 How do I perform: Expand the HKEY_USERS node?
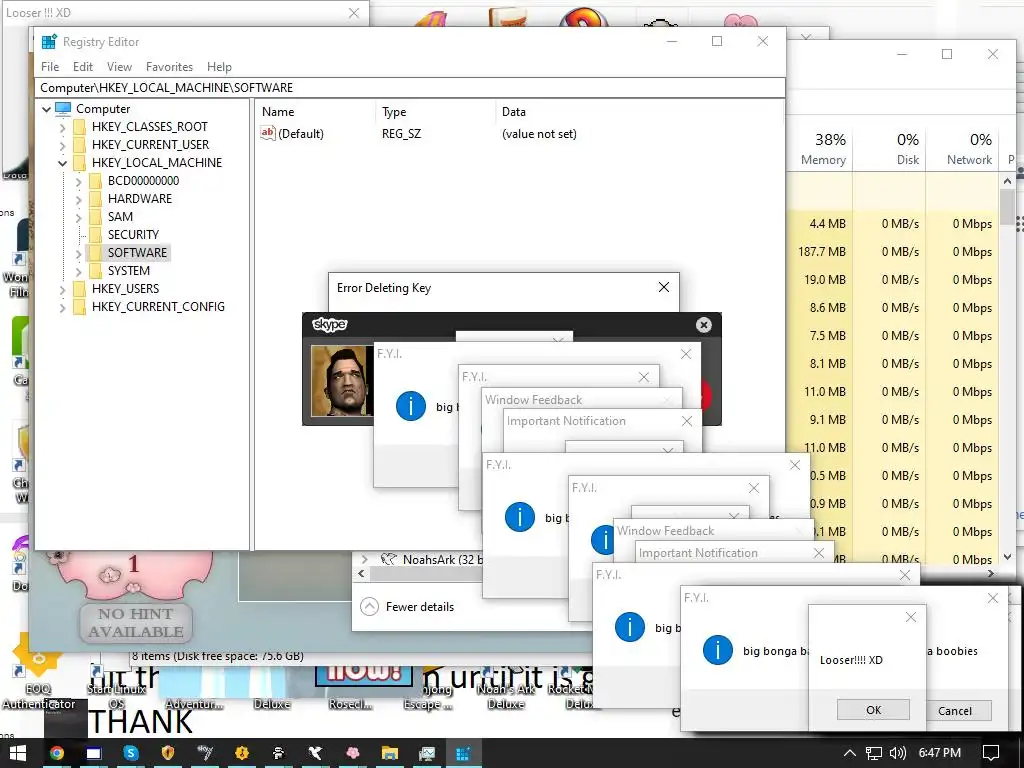63,289
